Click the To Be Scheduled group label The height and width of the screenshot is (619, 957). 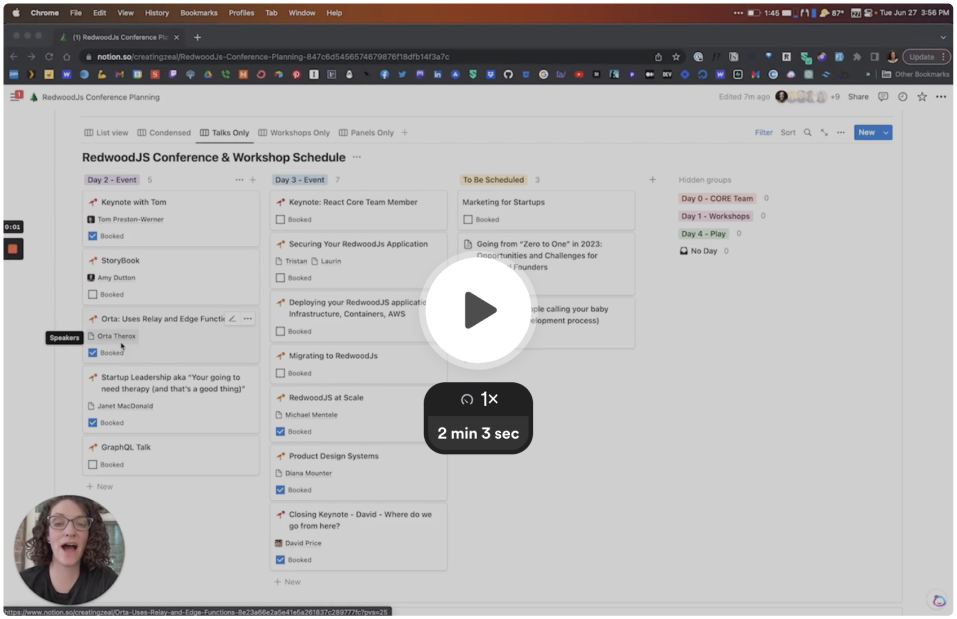(x=493, y=180)
